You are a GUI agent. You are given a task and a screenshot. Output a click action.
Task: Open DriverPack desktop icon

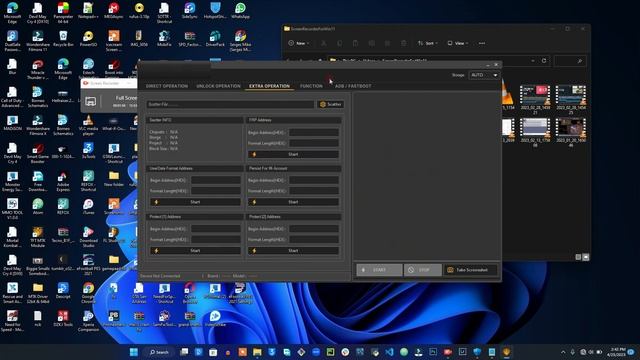(215, 40)
